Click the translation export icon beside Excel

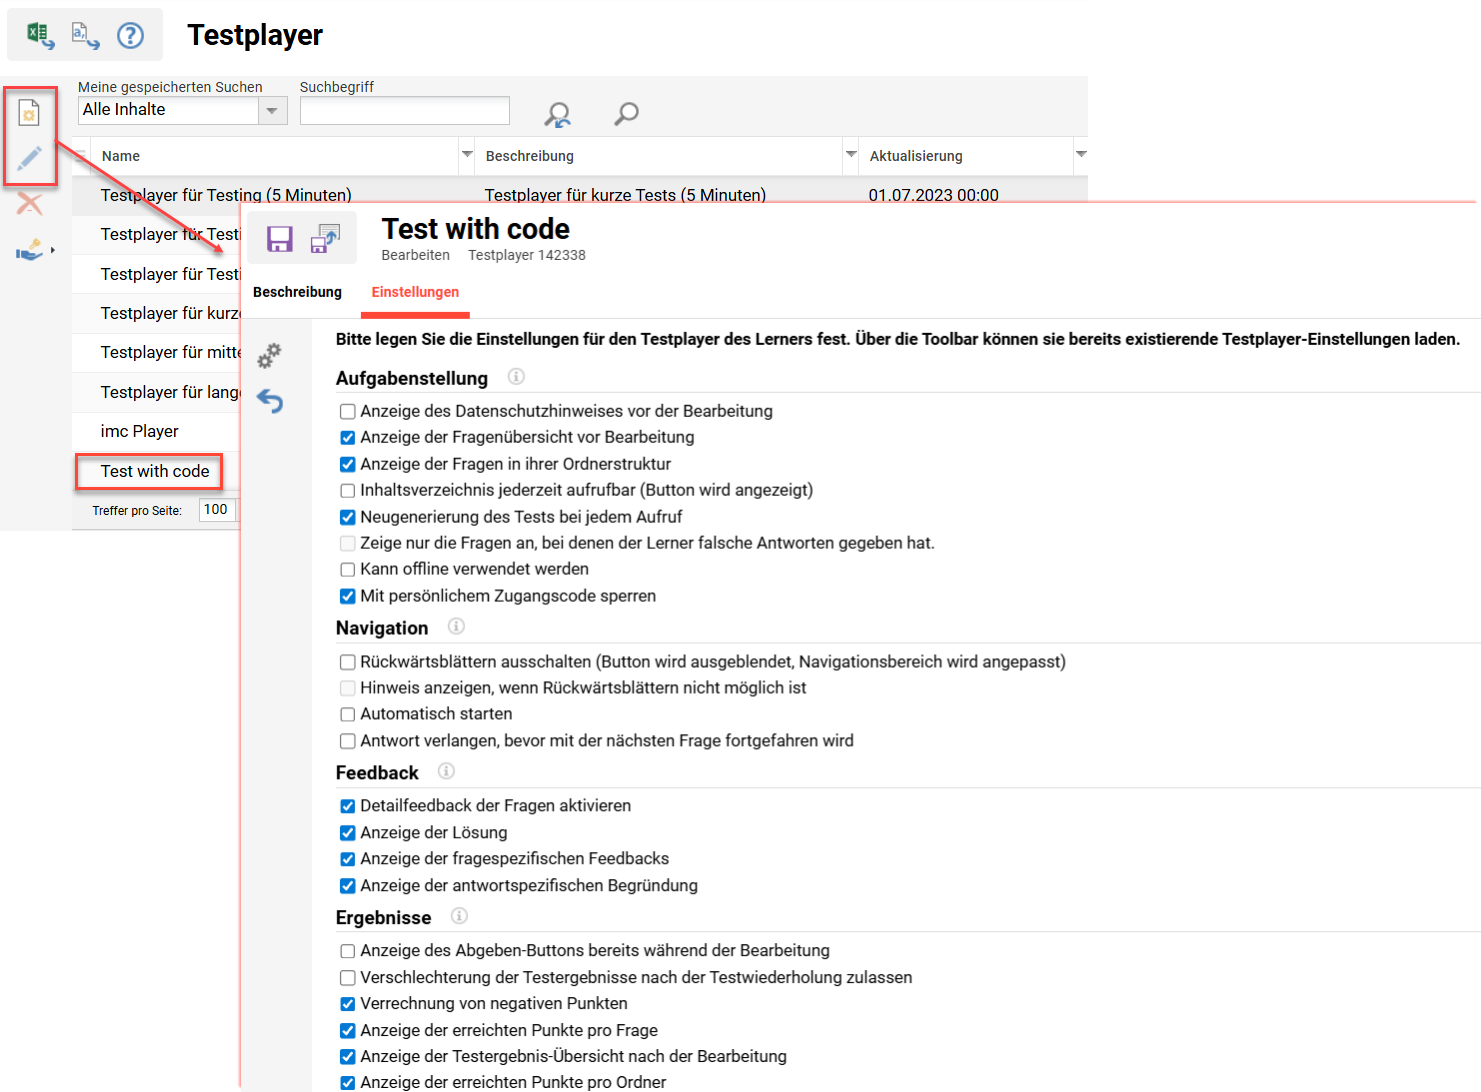(x=85, y=35)
